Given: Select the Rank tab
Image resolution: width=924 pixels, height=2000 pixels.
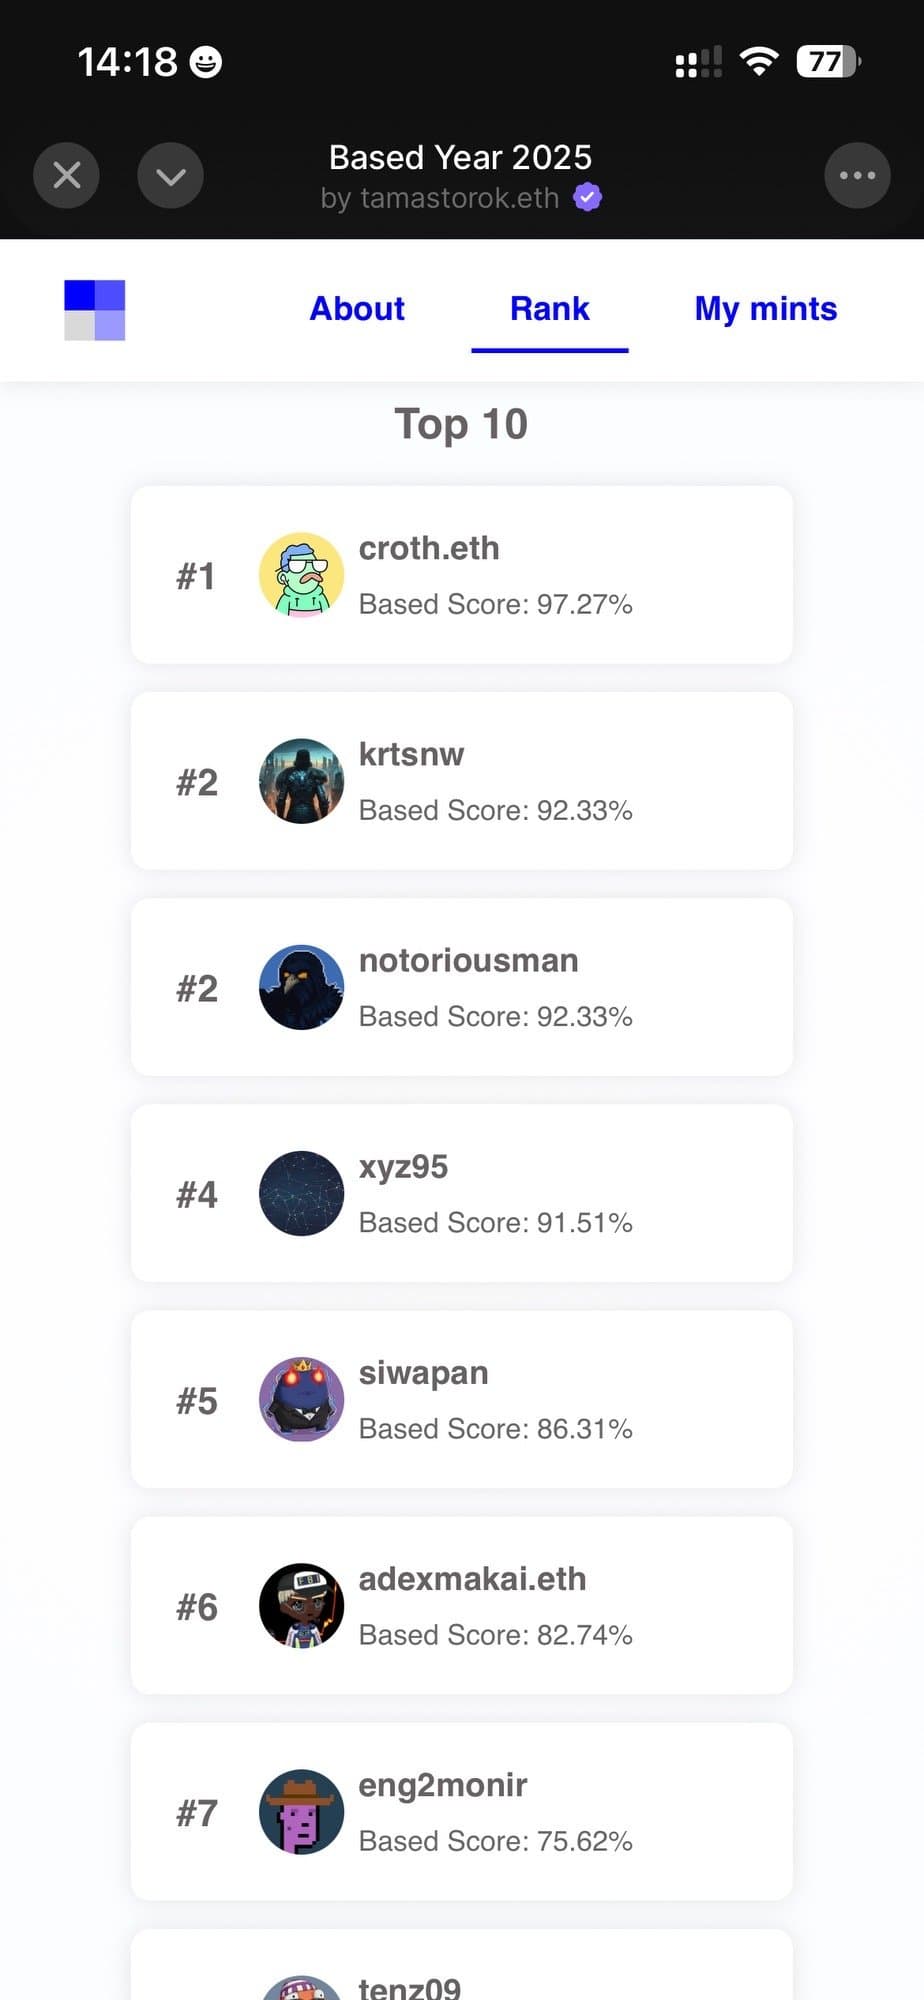Looking at the screenshot, I should pos(549,309).
